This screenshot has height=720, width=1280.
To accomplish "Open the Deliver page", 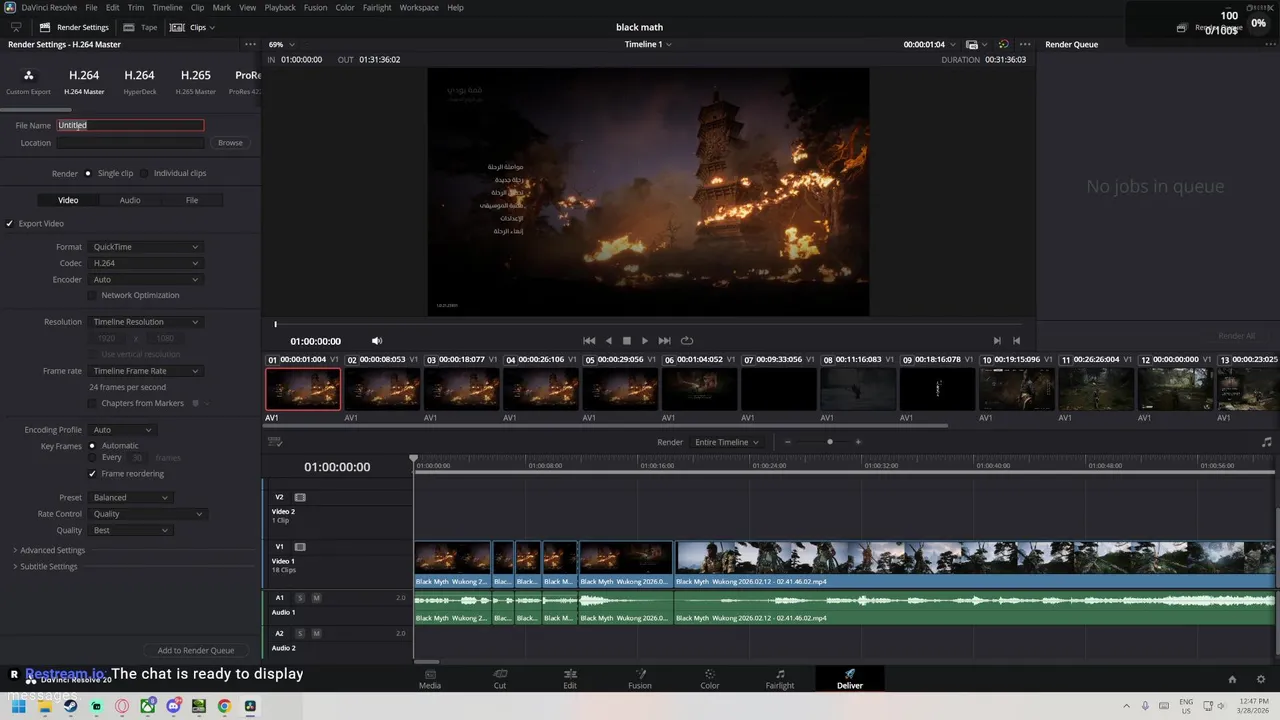I will coord(850,679).
